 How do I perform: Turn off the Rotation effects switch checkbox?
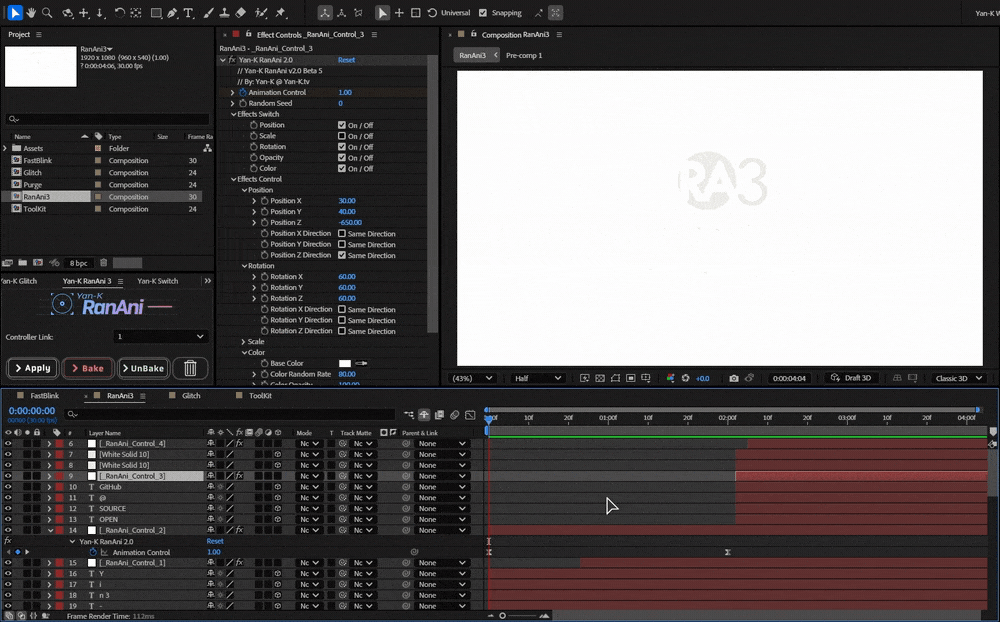[340, 146]
